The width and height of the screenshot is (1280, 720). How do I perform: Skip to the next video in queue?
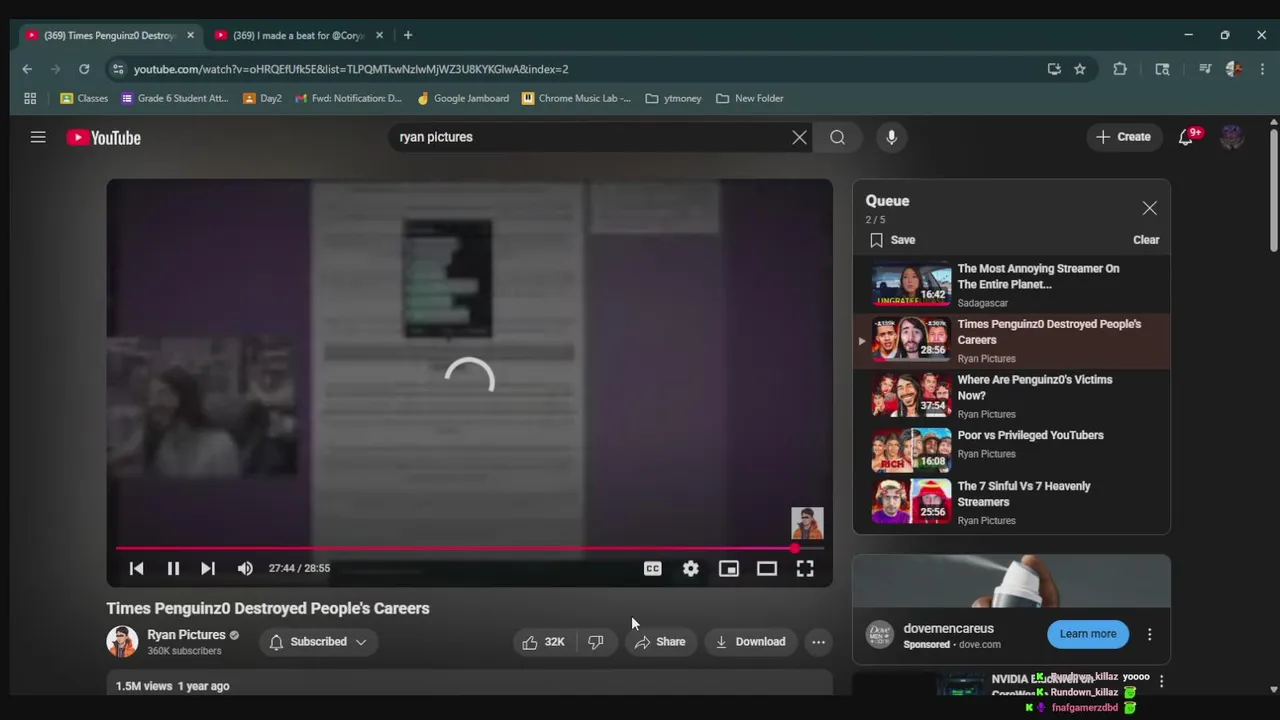[x=208, y=568]
